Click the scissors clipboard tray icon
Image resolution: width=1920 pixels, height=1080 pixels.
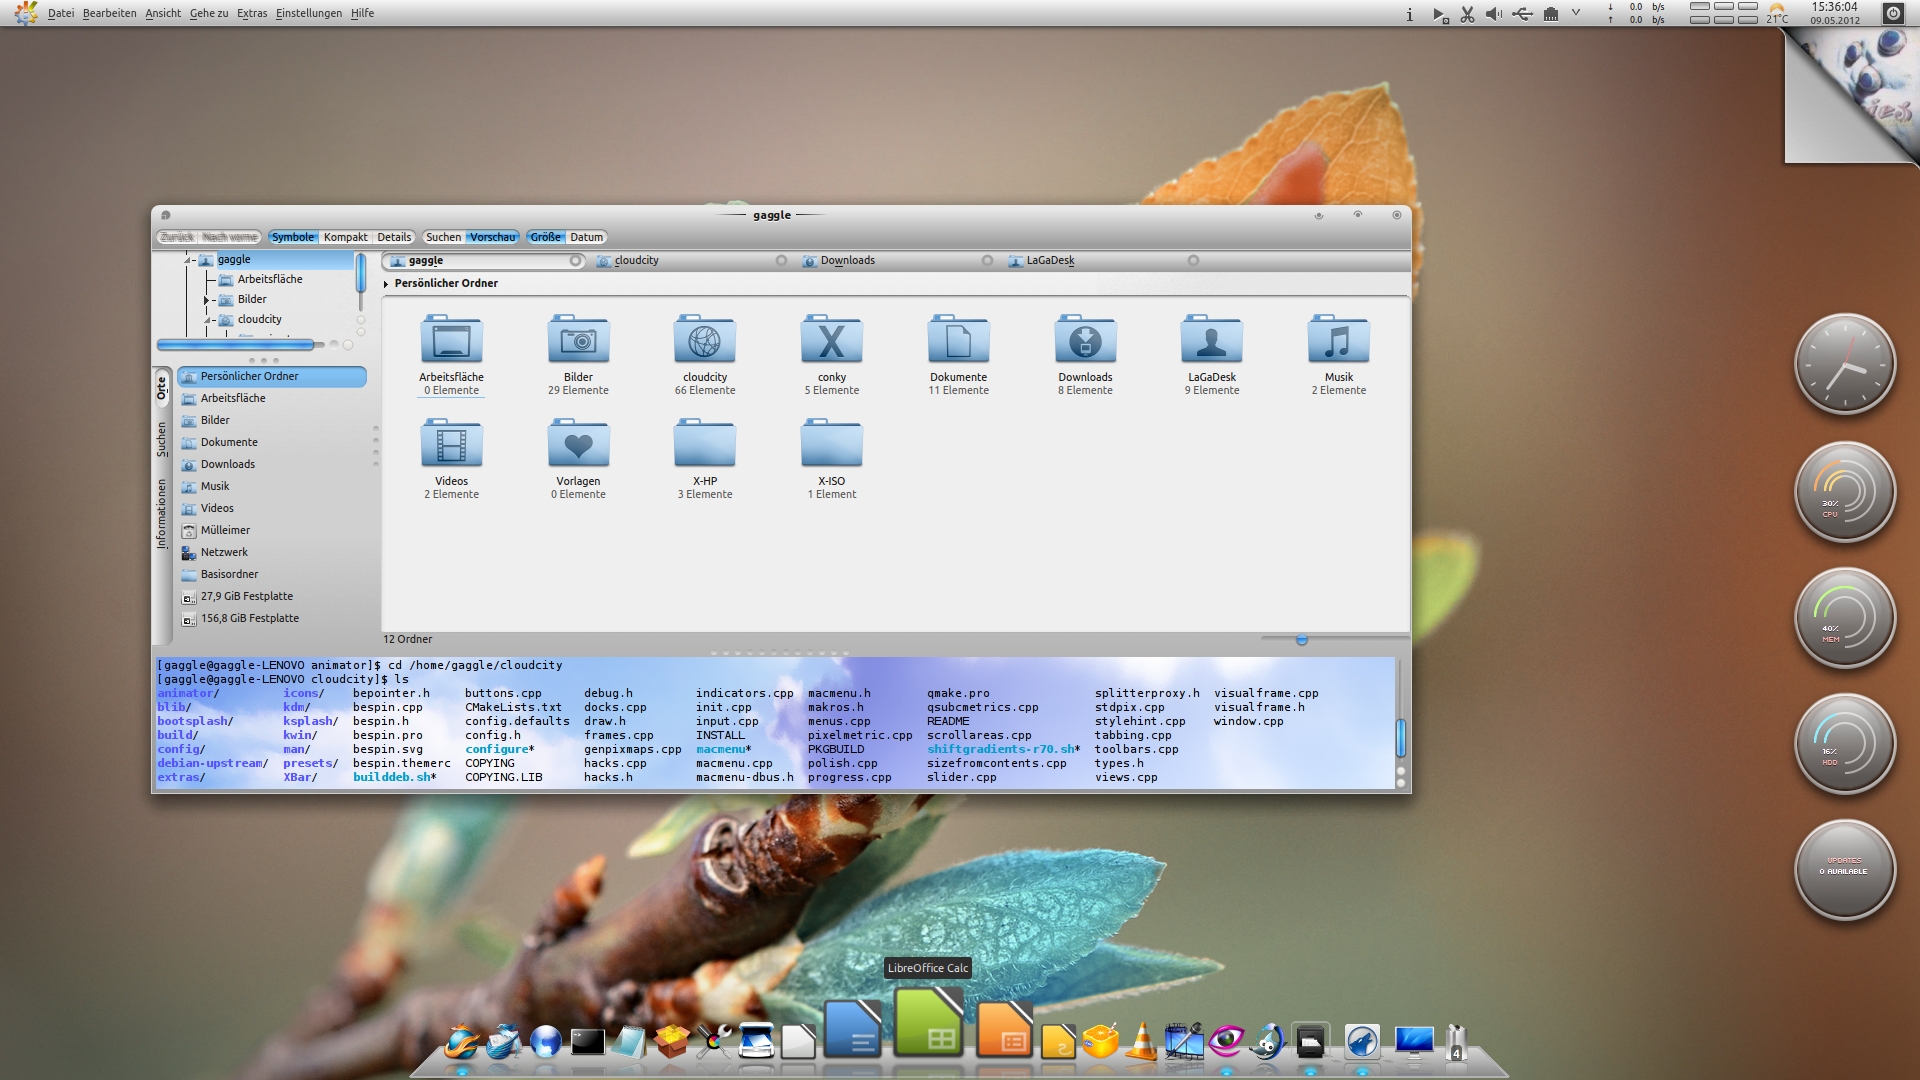[x=1467, y=14]
